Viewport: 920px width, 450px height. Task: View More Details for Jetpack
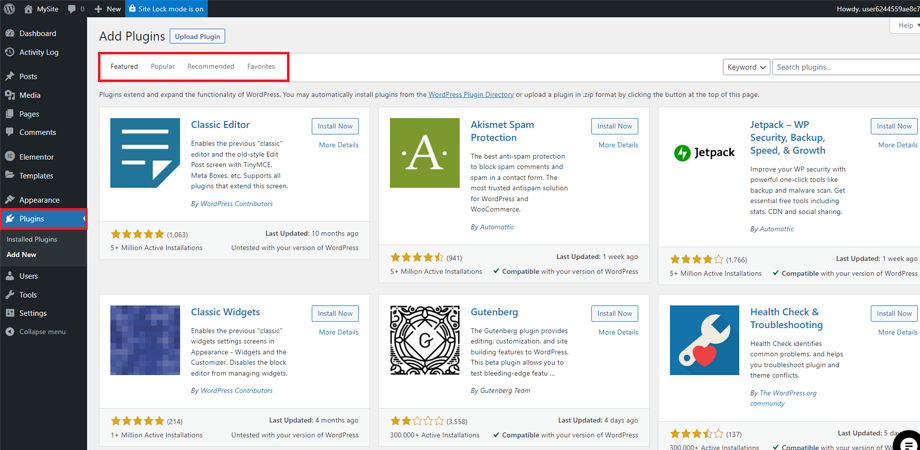click(x=898, y=145)
